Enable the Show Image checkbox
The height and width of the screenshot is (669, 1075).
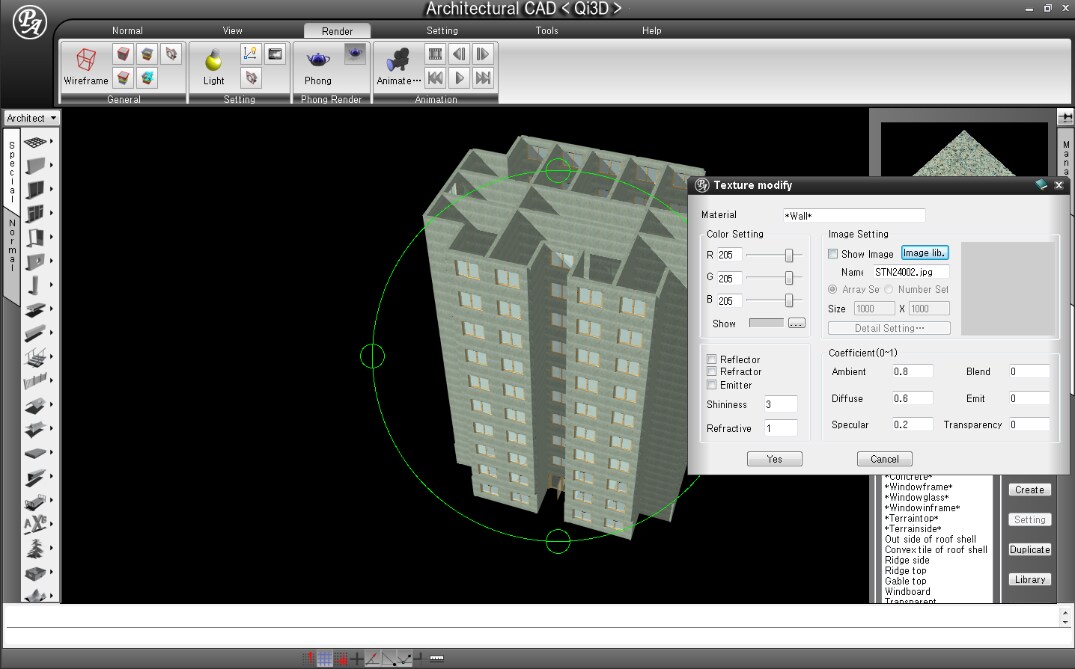coord(834,253)
